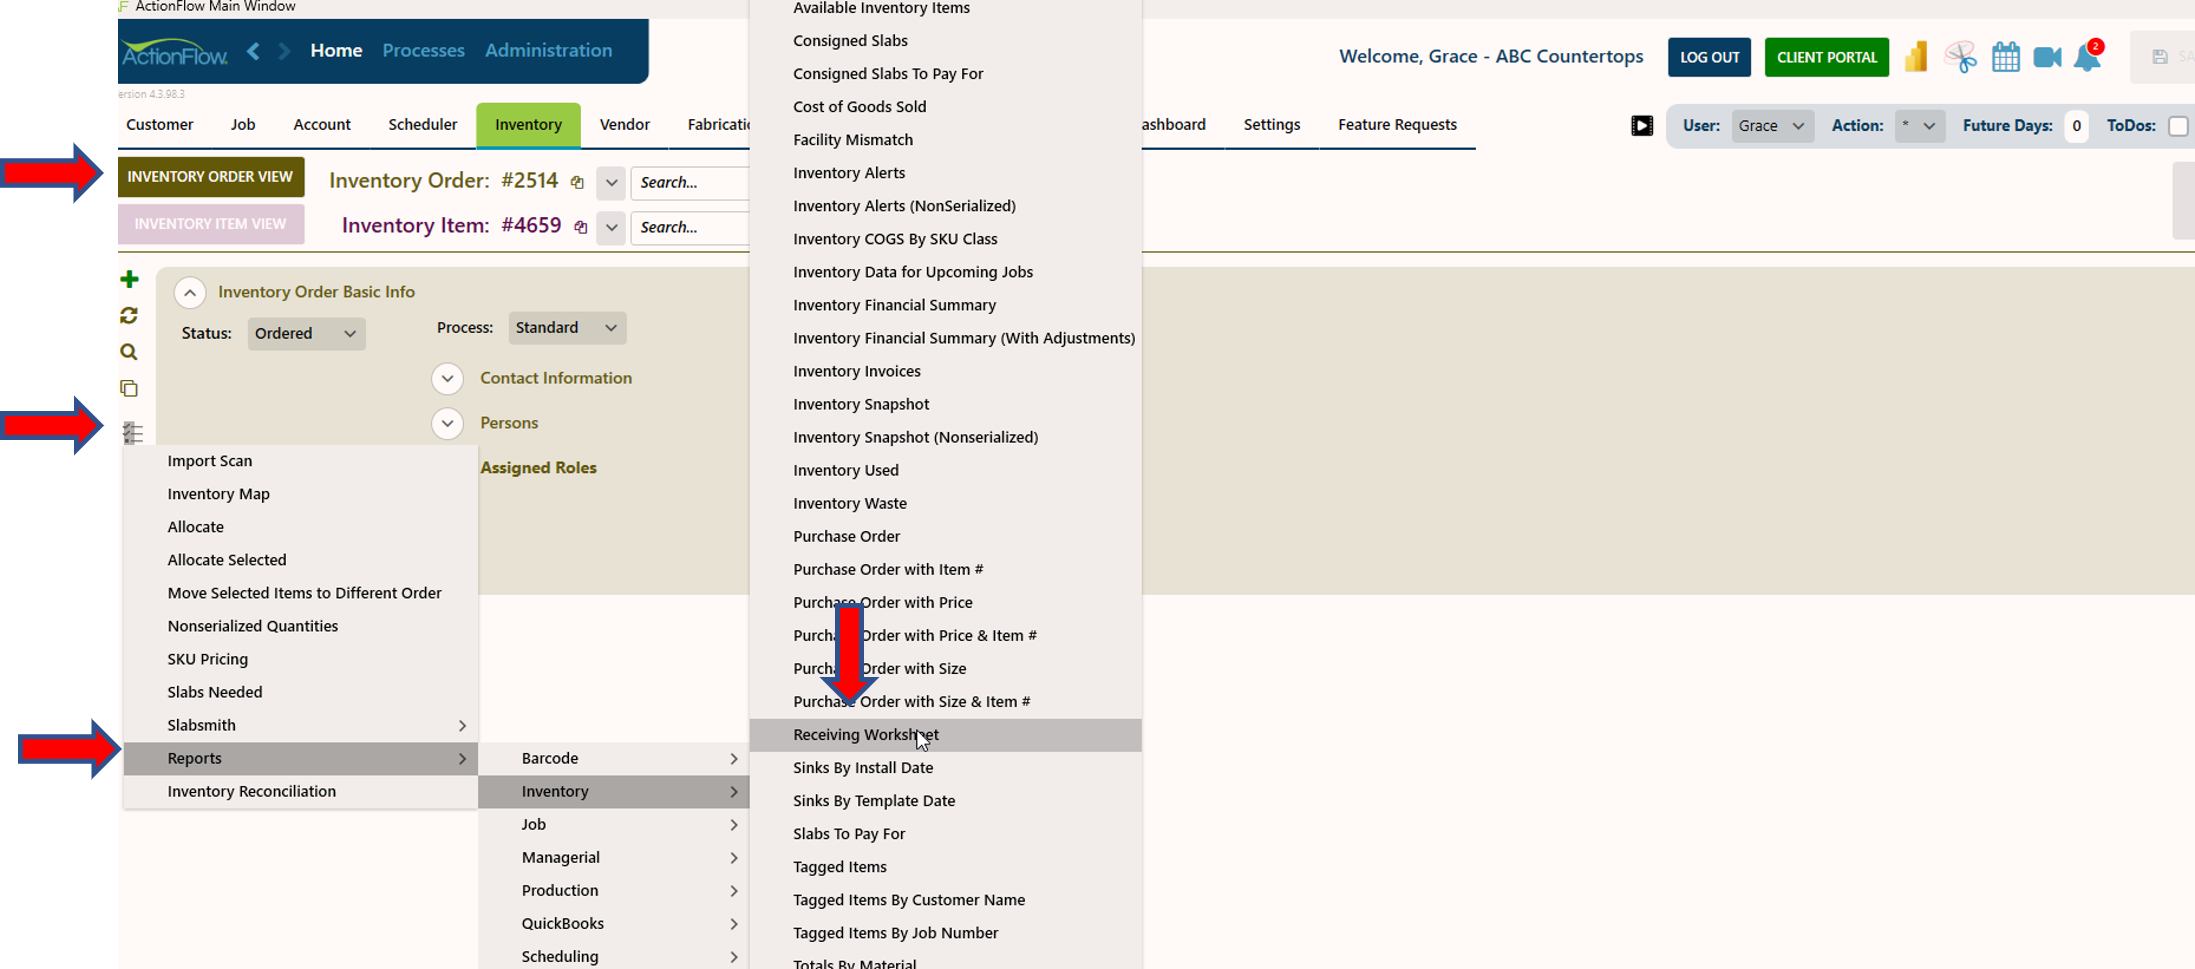Open the notification bell icon

click(2089, 56)
